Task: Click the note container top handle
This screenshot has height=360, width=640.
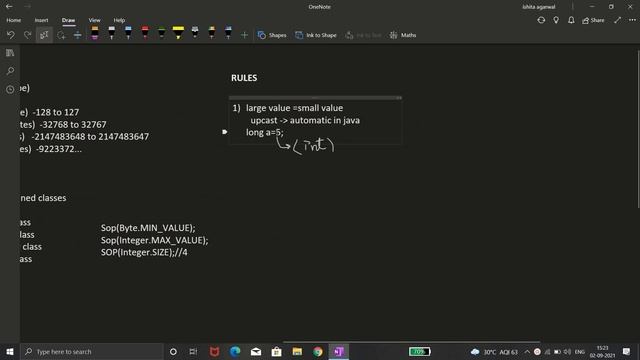Action: click(x=315, y=98)
